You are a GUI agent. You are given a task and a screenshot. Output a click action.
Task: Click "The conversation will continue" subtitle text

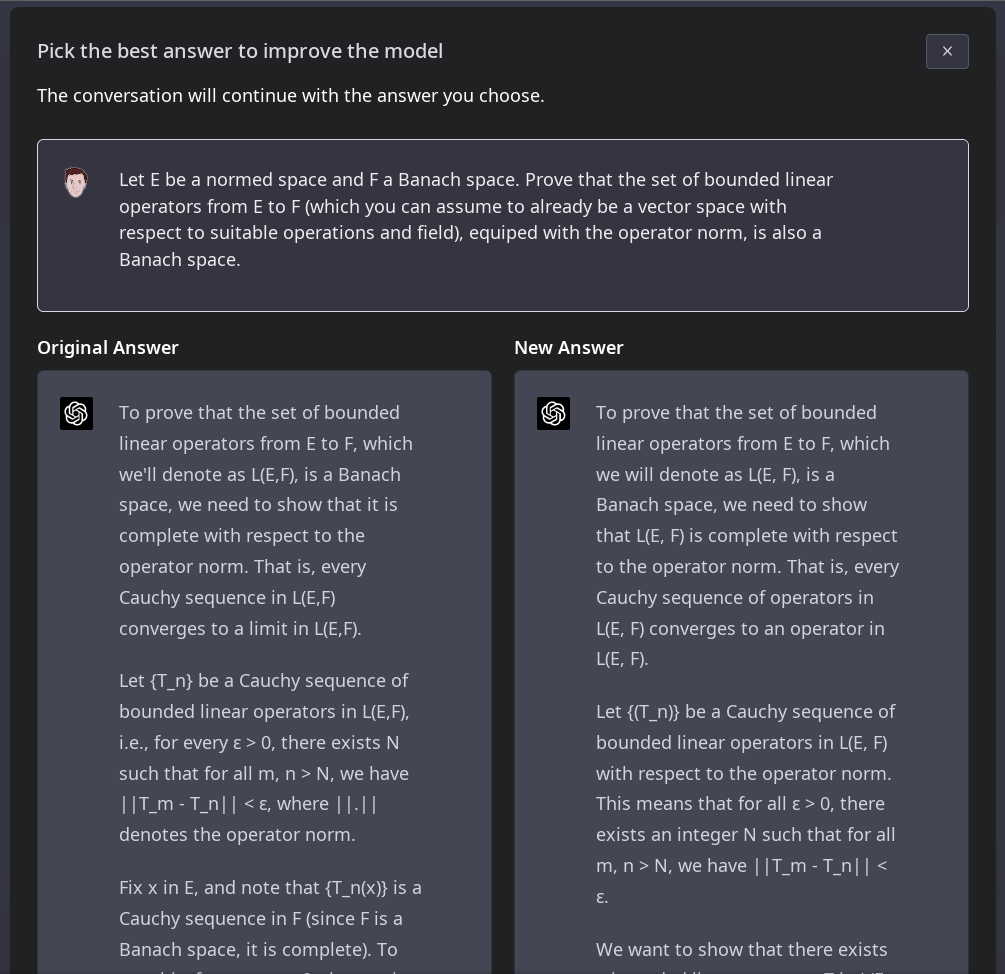pos(290,96)
